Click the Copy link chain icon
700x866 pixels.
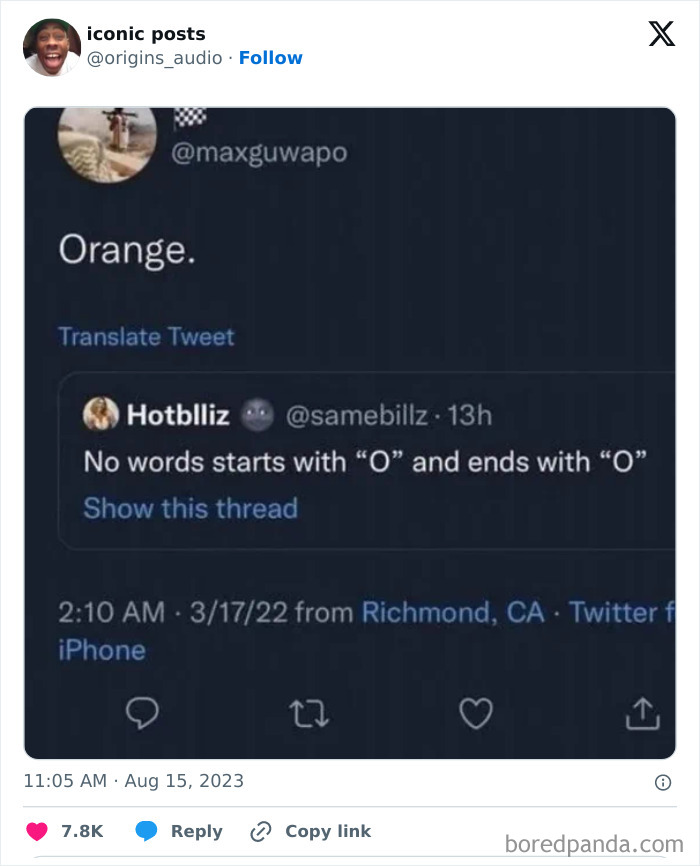click(260, 831)
